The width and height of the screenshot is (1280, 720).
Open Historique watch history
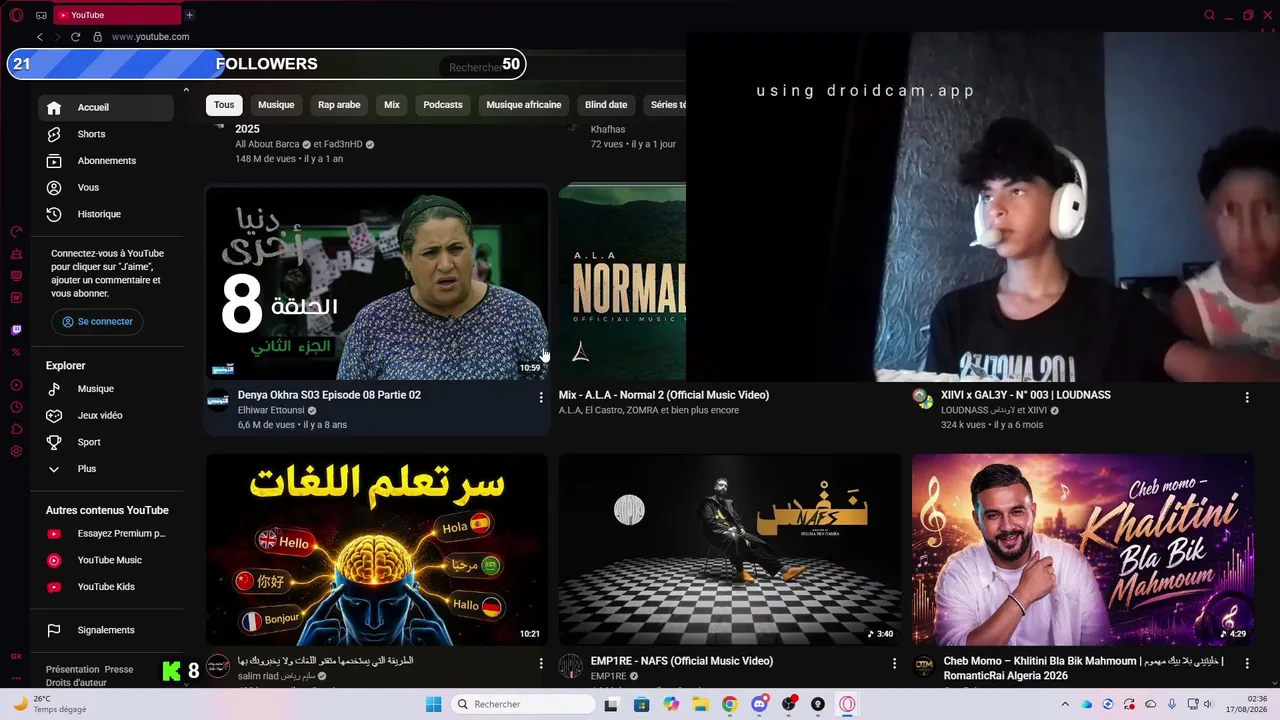(106, 214)
